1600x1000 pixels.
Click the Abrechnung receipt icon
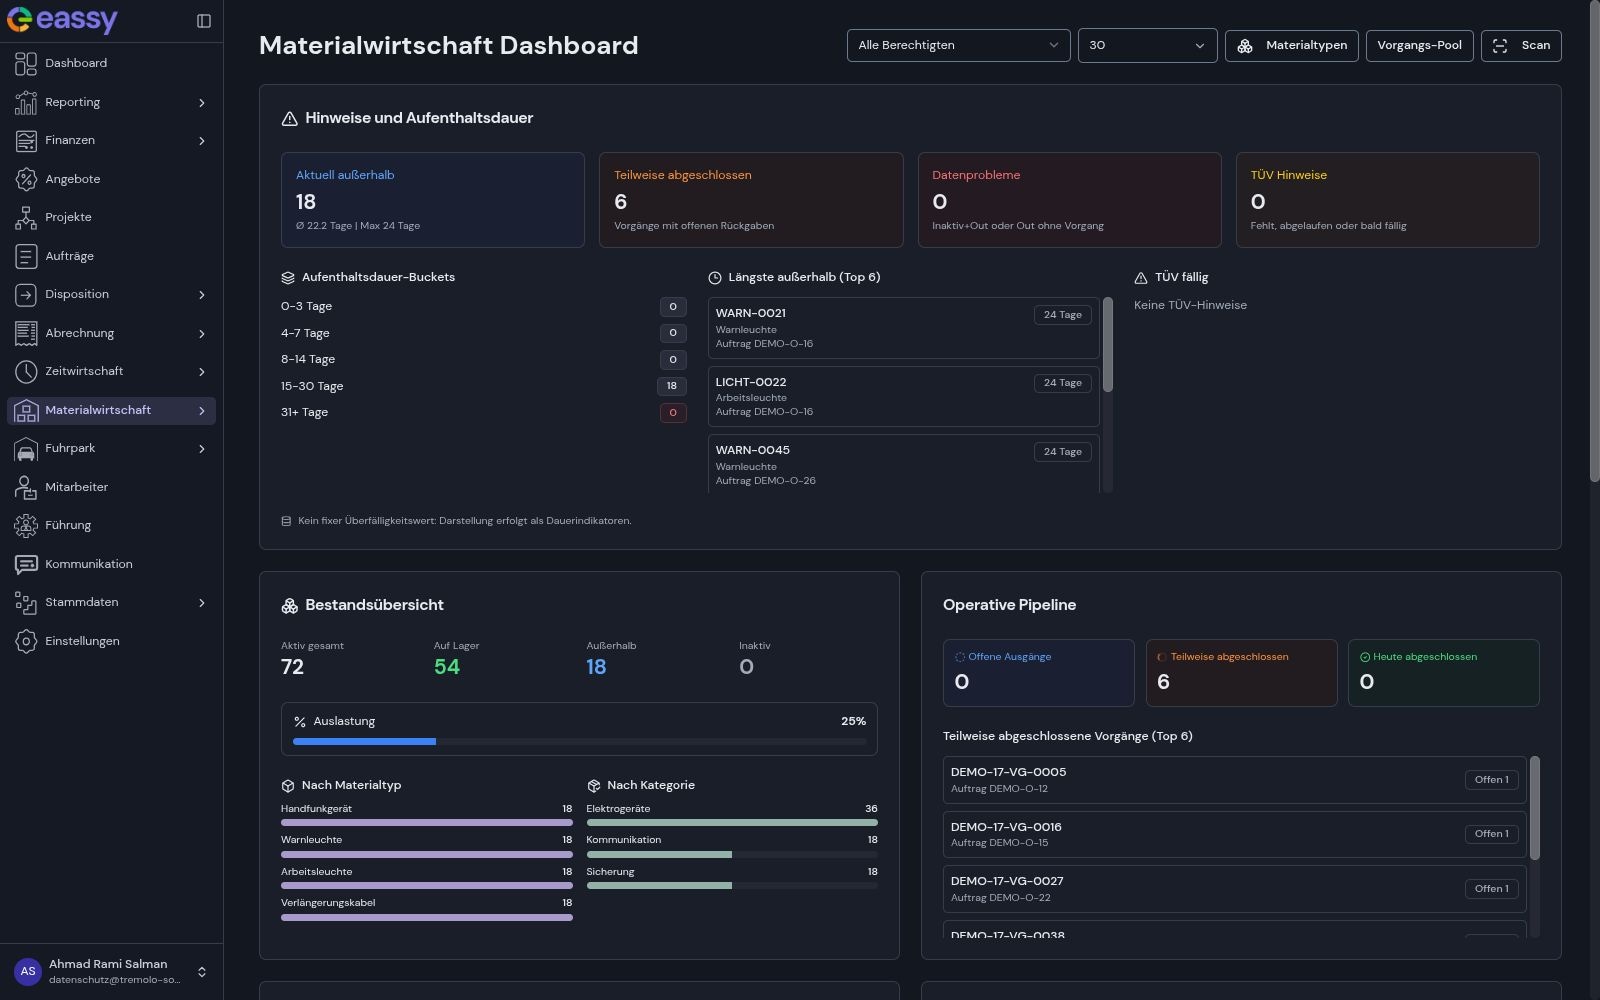(x=26, y=333)
